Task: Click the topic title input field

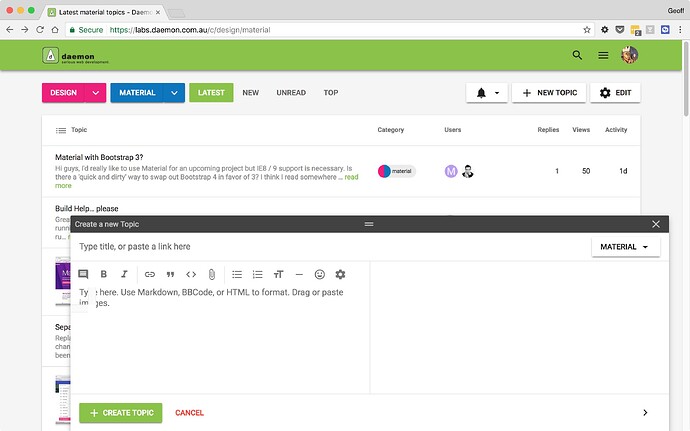Action: point(330,246)
